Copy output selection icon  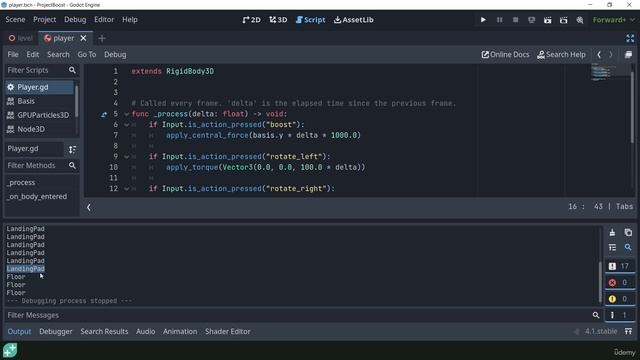click(x=628, y=232)
